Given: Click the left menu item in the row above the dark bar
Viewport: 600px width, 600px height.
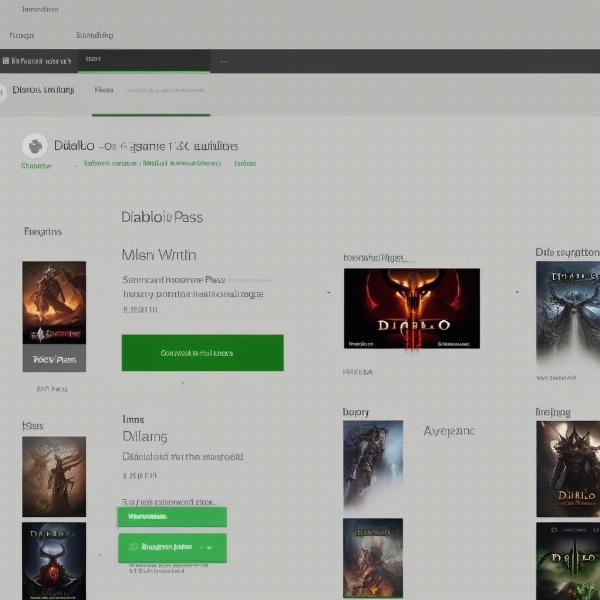Looking at the screenshot, I should point(22,36).
